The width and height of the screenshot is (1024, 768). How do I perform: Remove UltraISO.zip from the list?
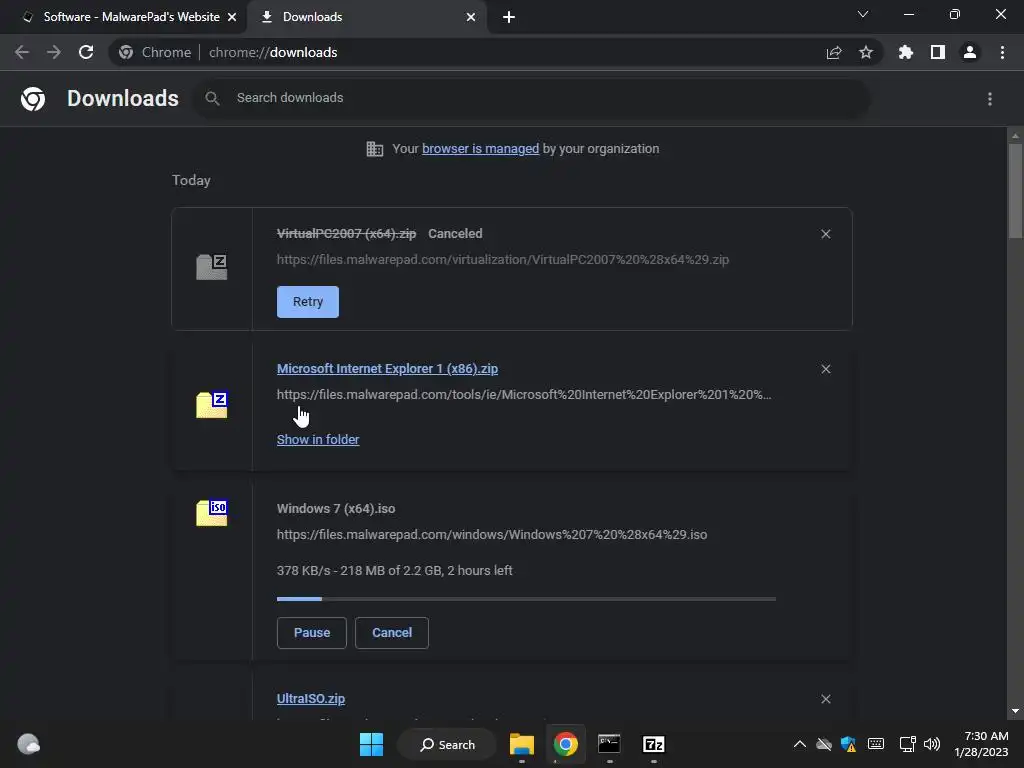pos(825,699)
